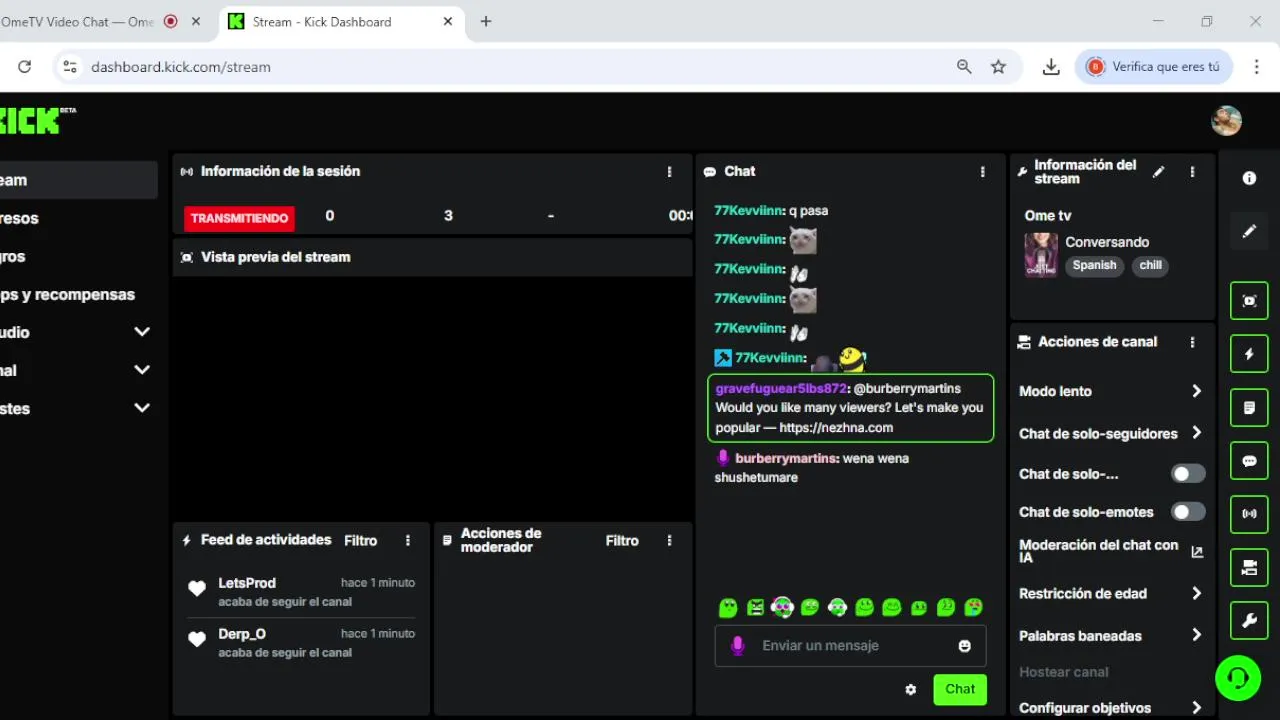This screenshot has height=720, width=1280.
Task: Expand Chat de solo-seguidores options
Action: (x=1110, y=433)
